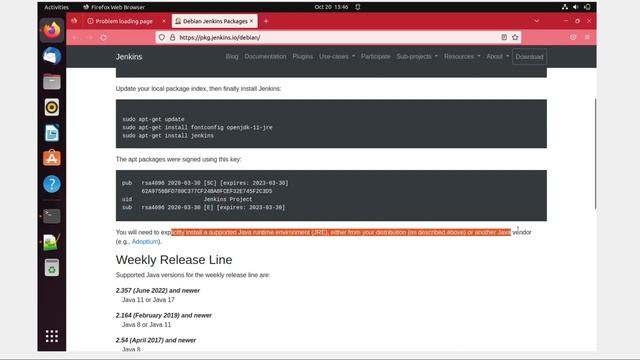
Task: Click the Java 8 or Java 11 text
Action: click(x=147, y=324)
